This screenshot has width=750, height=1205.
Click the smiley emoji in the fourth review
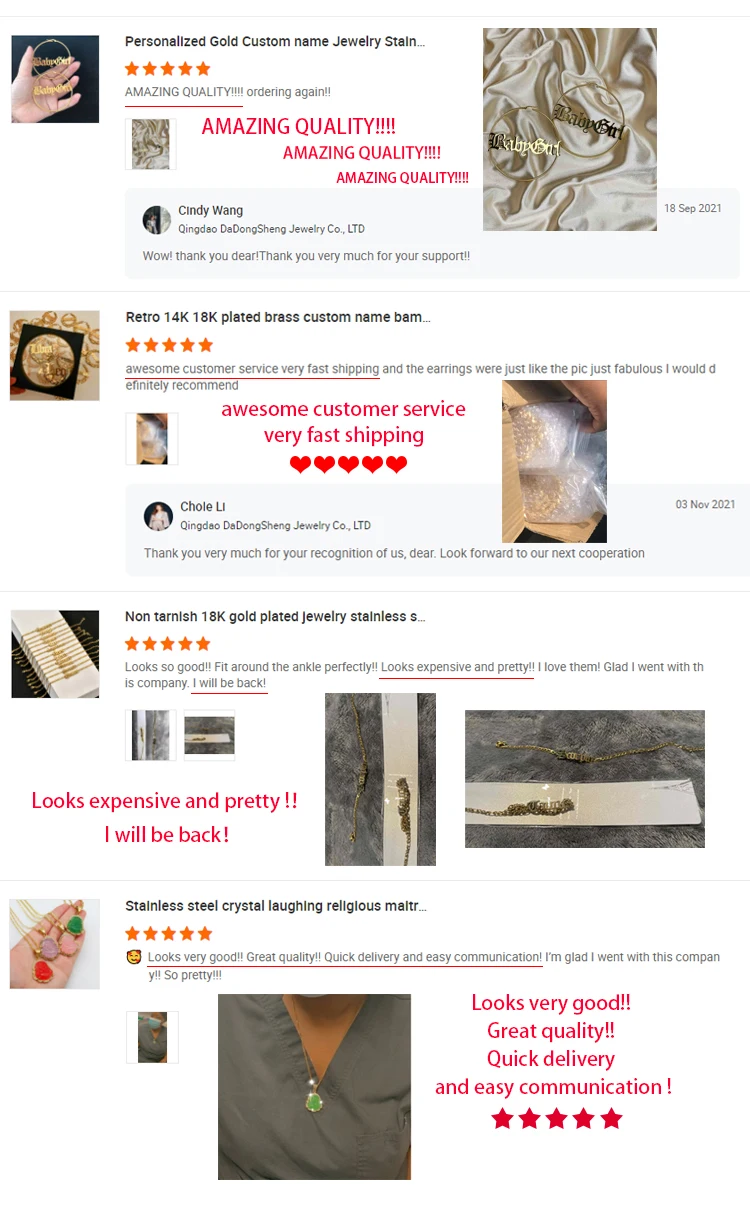point(133,957)
